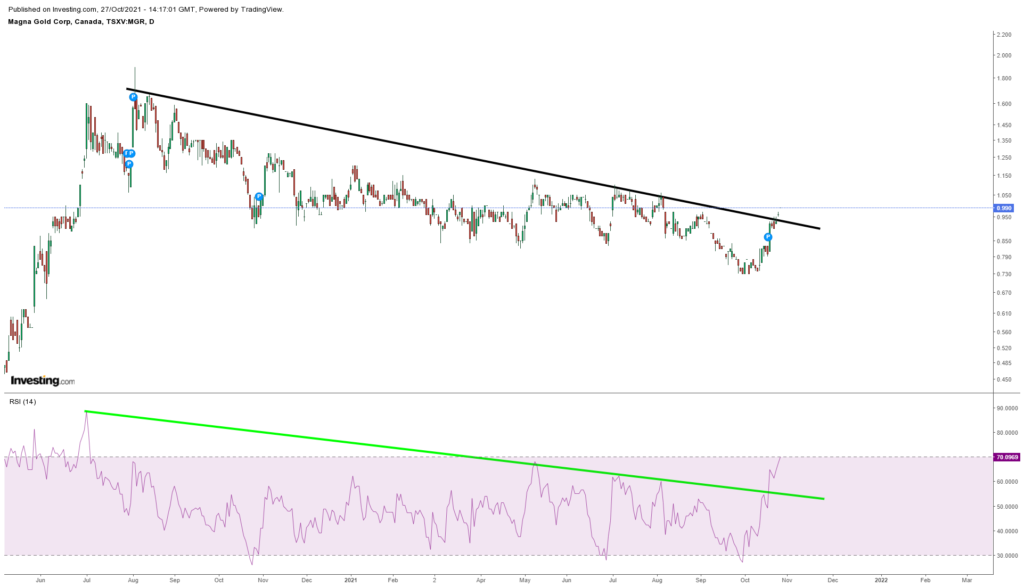Click the 1.800 price axis label
Image resolution: width=1024 pixels, height=587 pixels.
point(1004,78)
